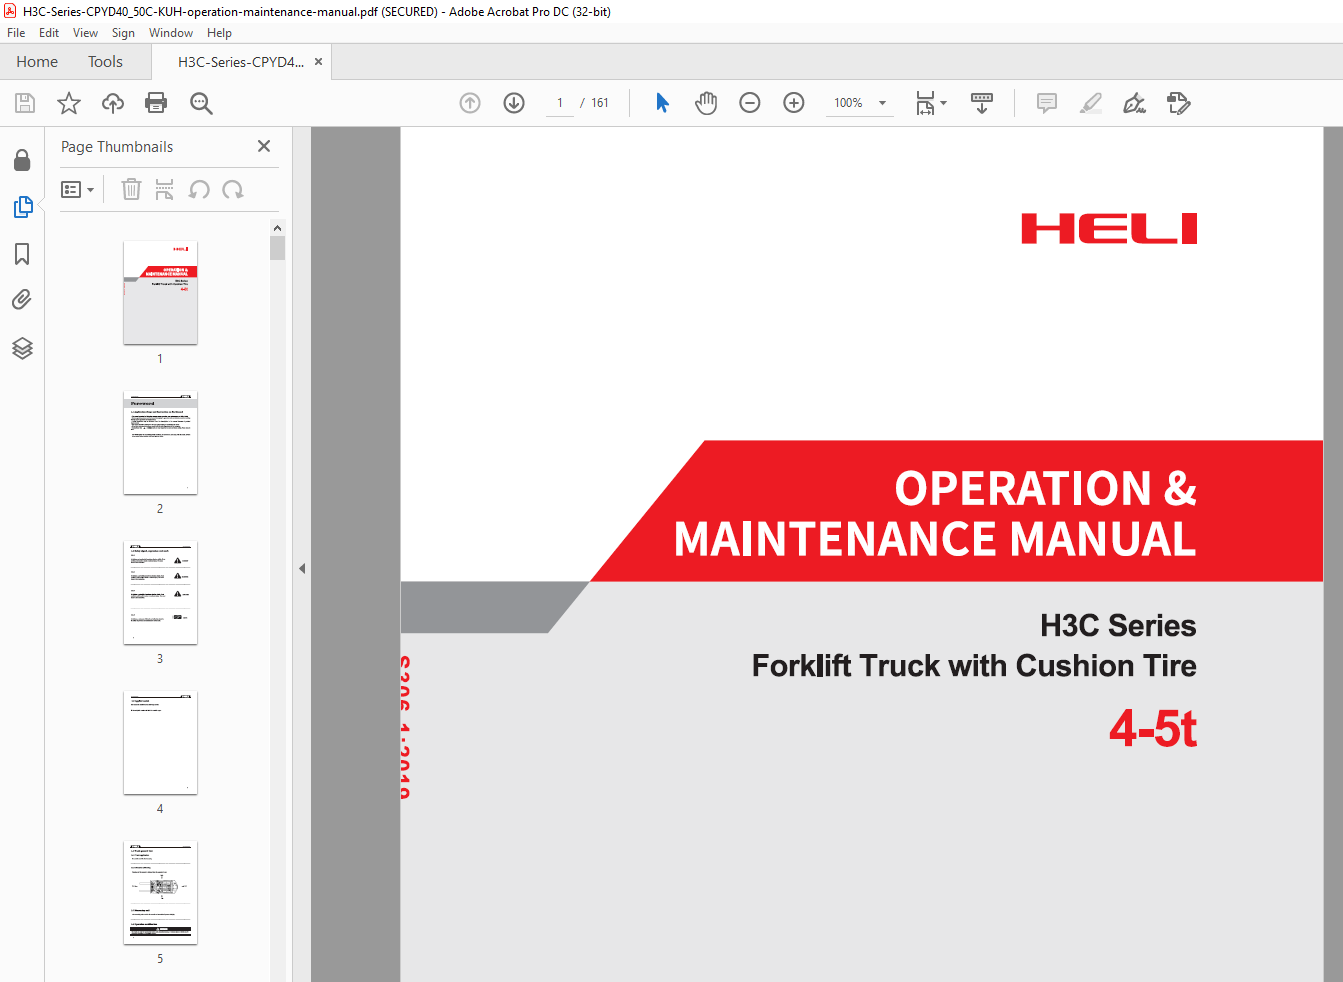Click the Save file icon
The image size is (1343, 982).
[x=25, y=103]
